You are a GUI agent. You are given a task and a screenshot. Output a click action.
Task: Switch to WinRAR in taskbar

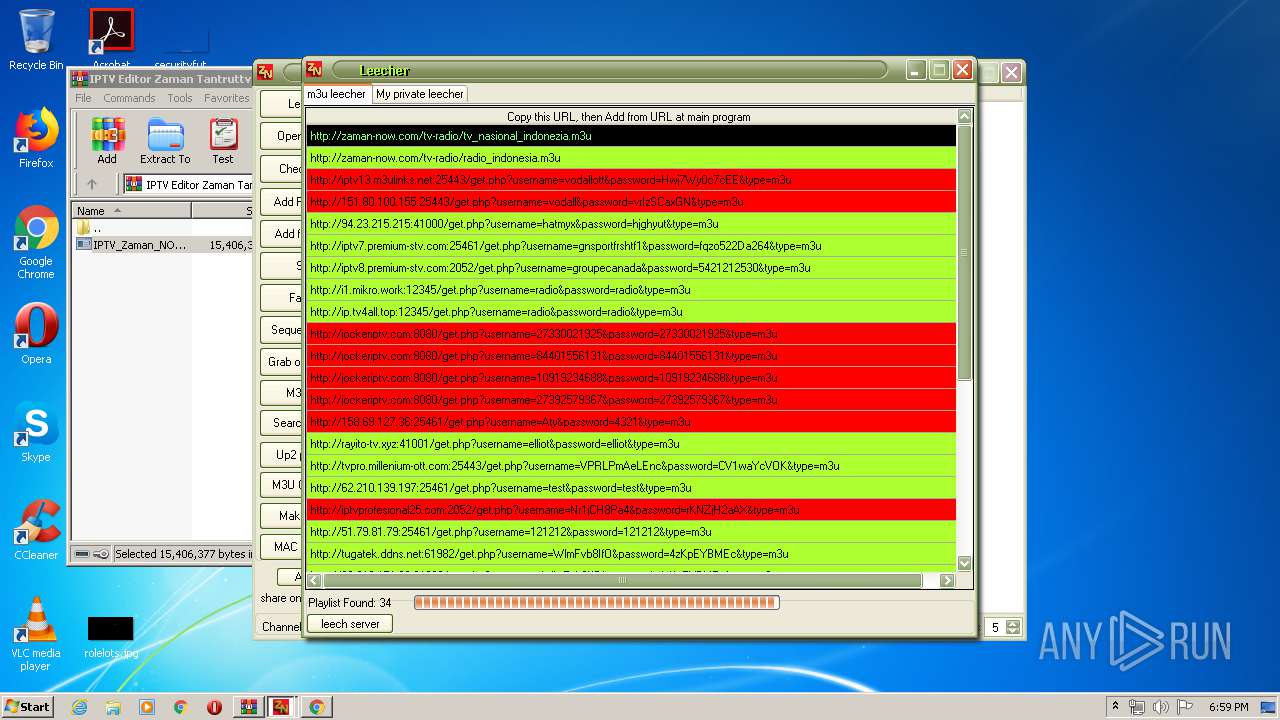click(x=248, y=707)
